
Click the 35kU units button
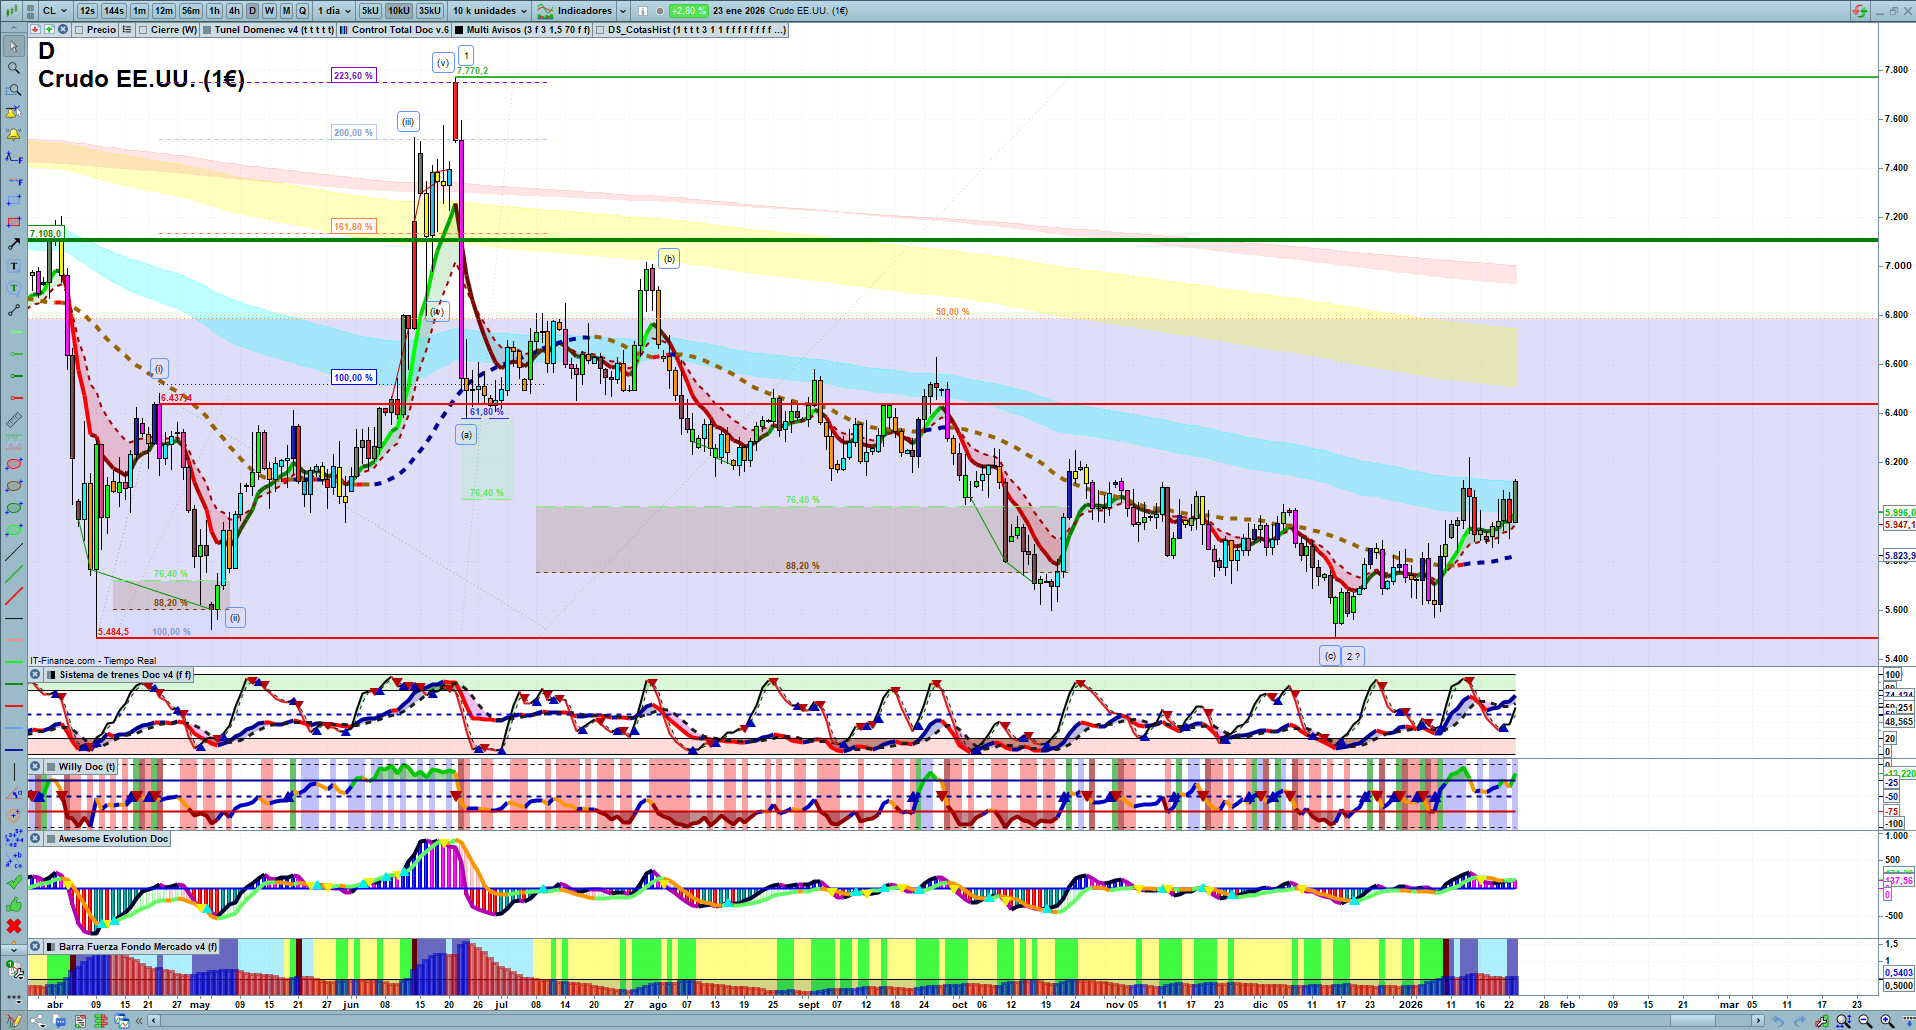coord(430,11)
